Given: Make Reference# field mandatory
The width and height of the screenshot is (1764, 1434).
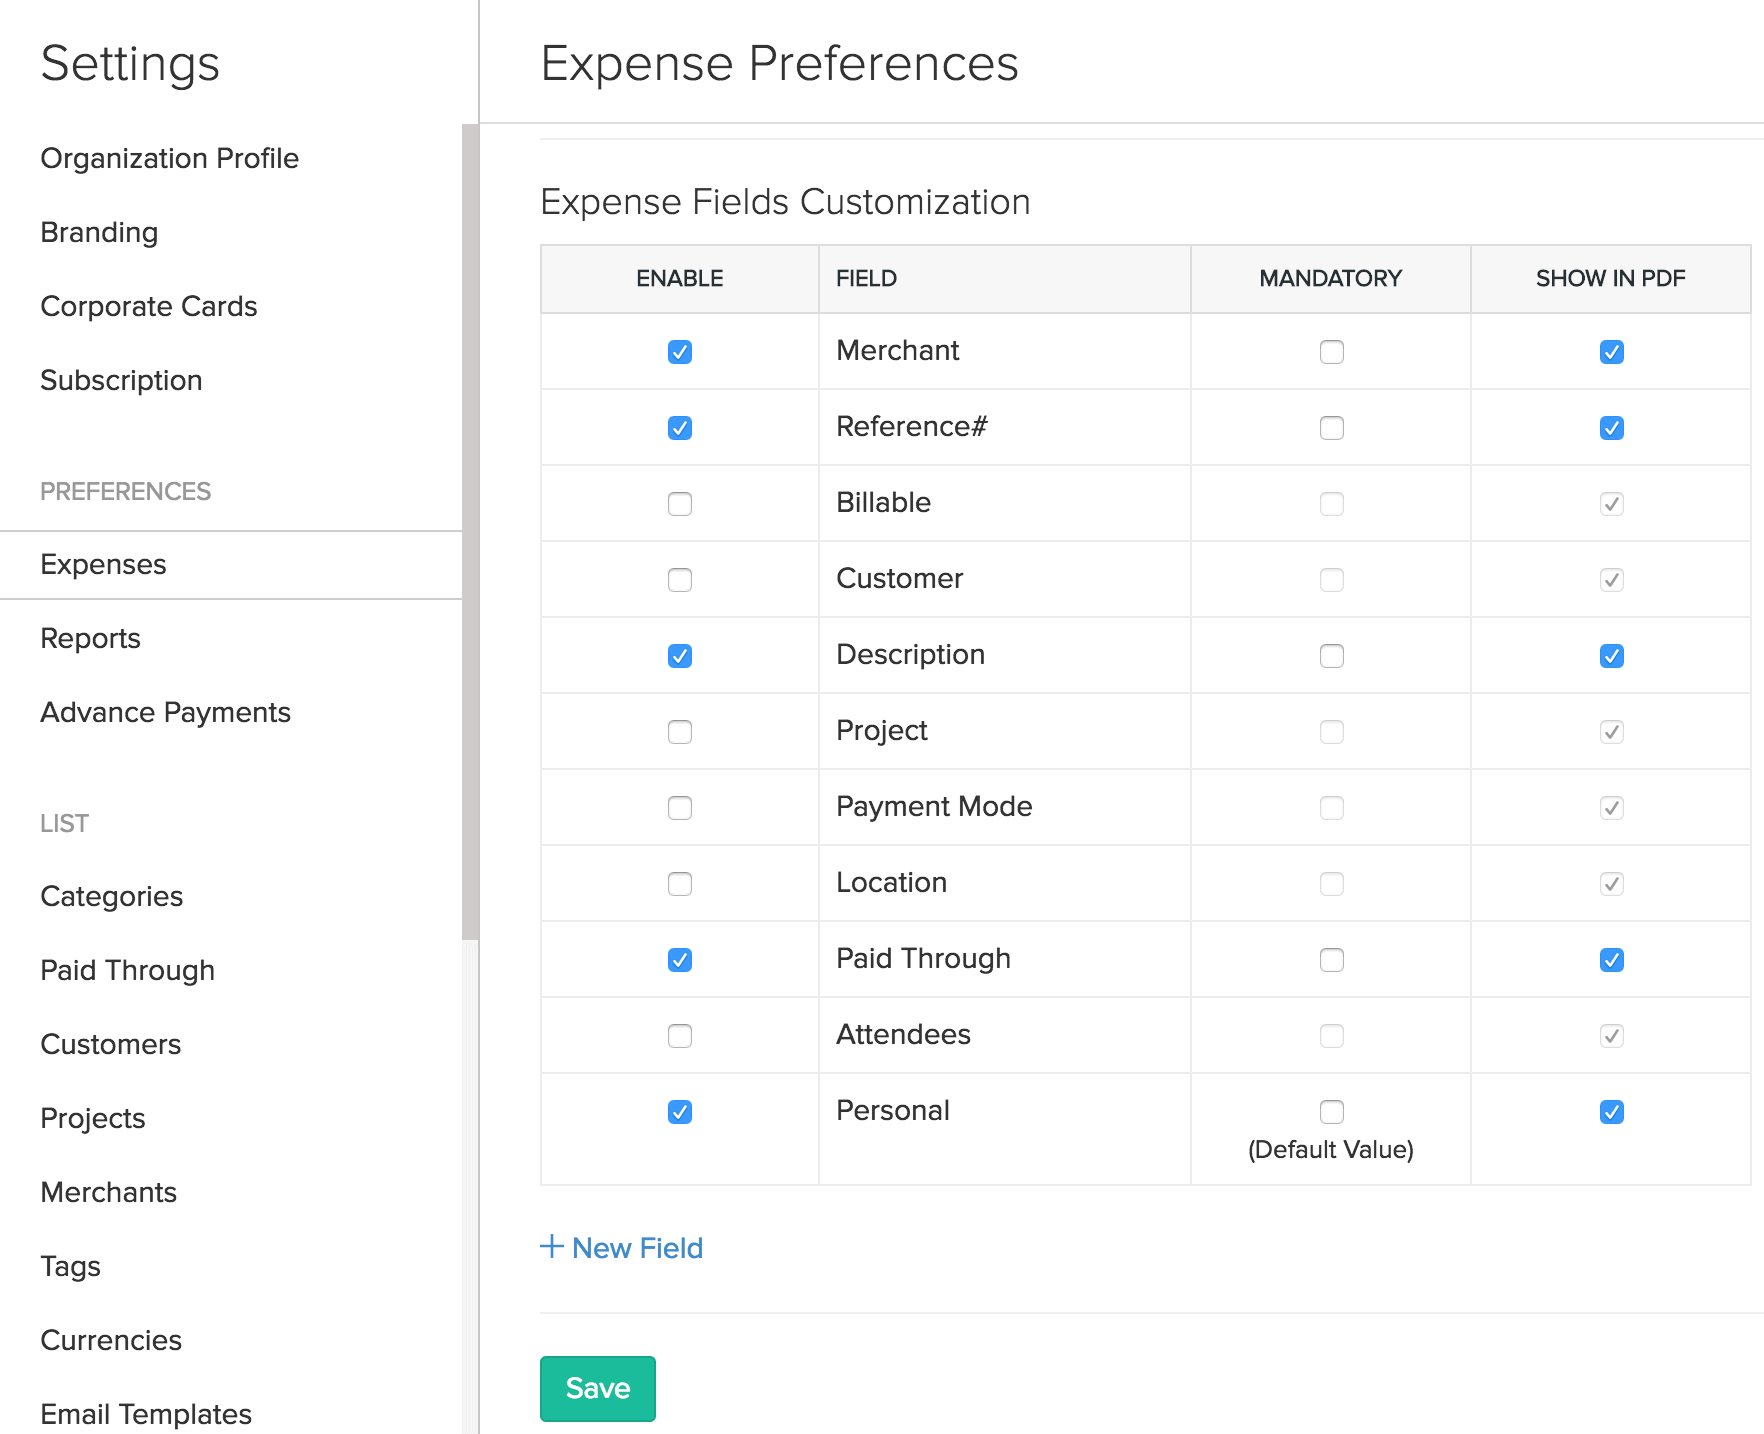Looking at the screenshot, I should (x=1331, y=428).
